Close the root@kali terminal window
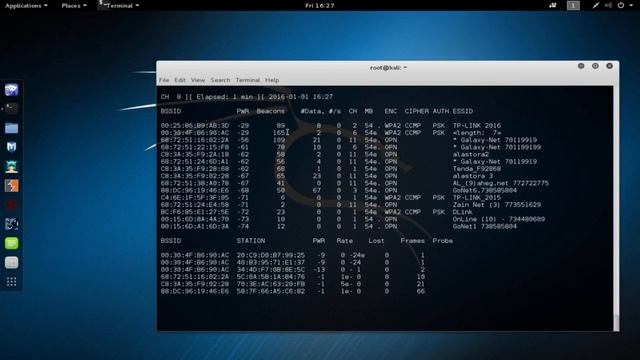 [x=609, y=66]
